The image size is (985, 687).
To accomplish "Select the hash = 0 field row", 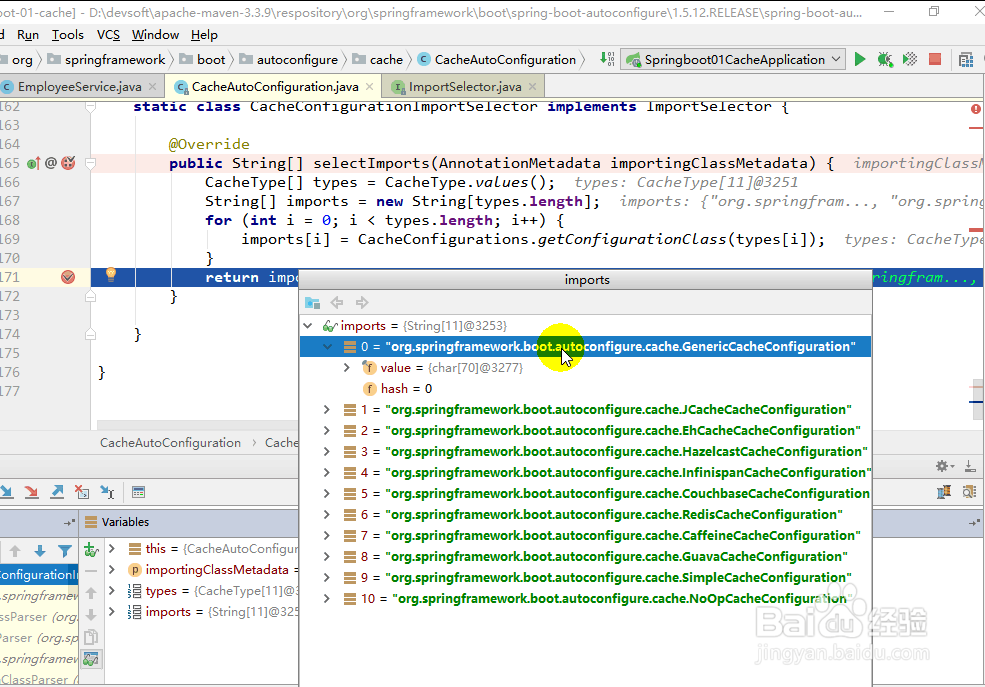I will point(585,389).
